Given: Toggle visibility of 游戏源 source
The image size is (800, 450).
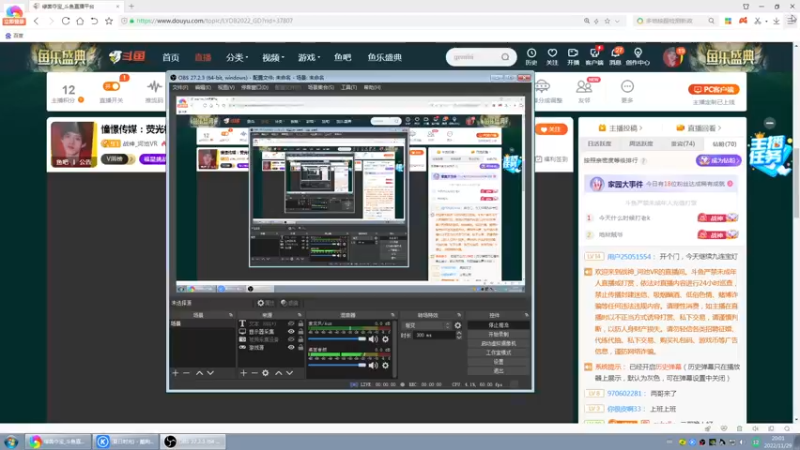Looking at the screenshot, I should (291, 347).
